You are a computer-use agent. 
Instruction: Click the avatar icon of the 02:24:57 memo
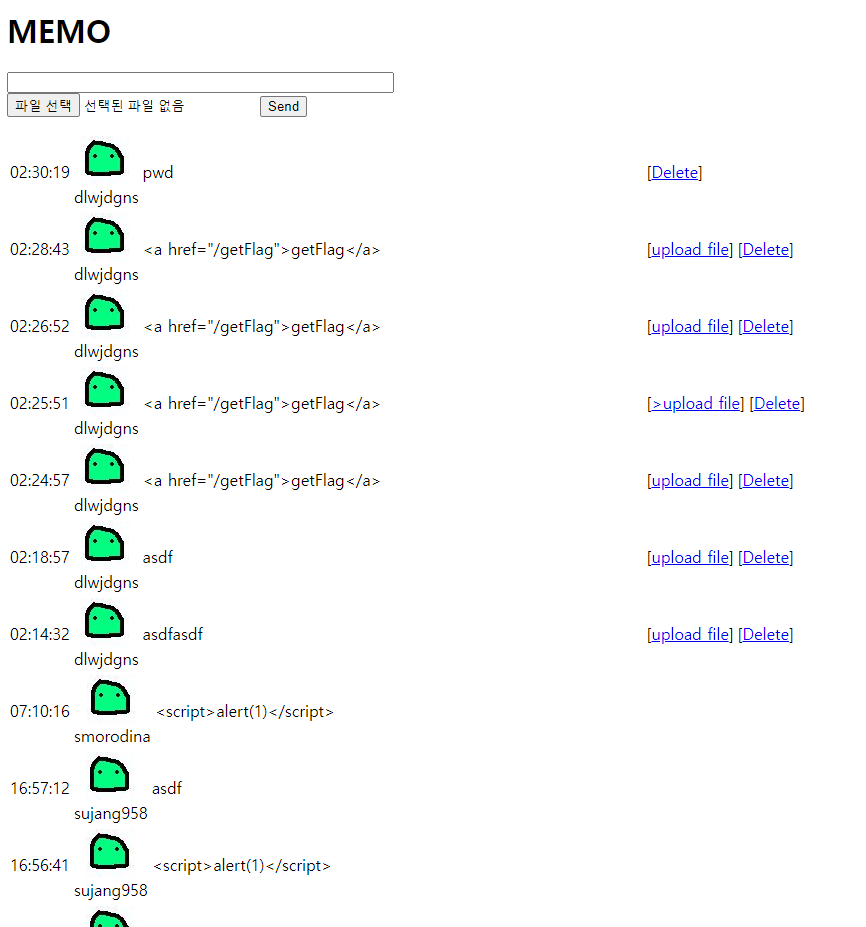(105, 466)
